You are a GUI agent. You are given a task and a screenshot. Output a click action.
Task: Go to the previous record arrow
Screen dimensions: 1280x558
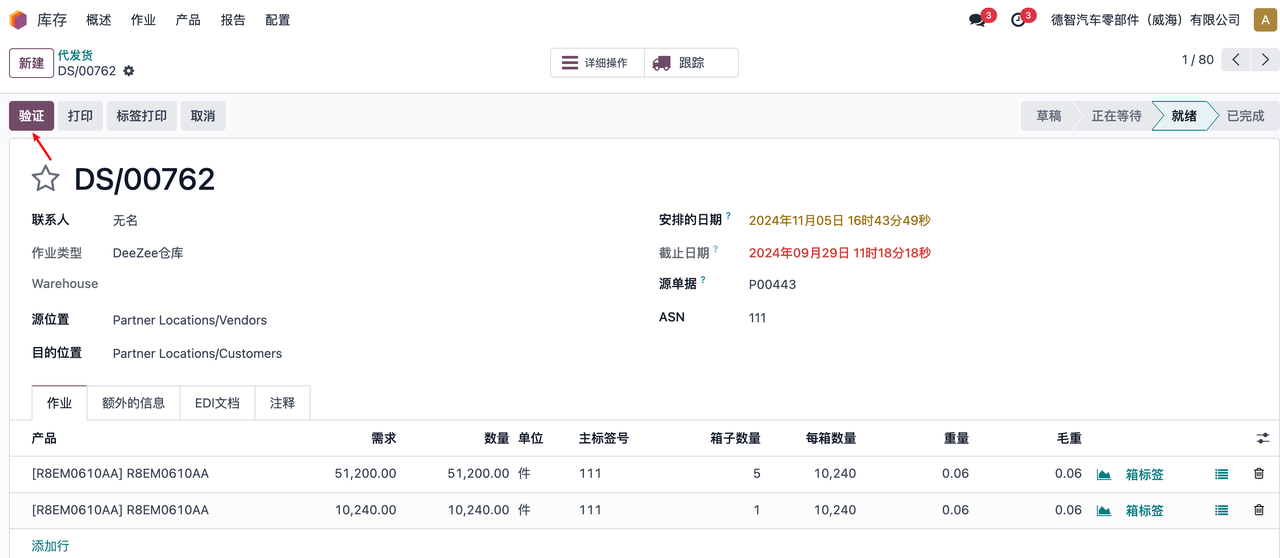(1237, 60)
